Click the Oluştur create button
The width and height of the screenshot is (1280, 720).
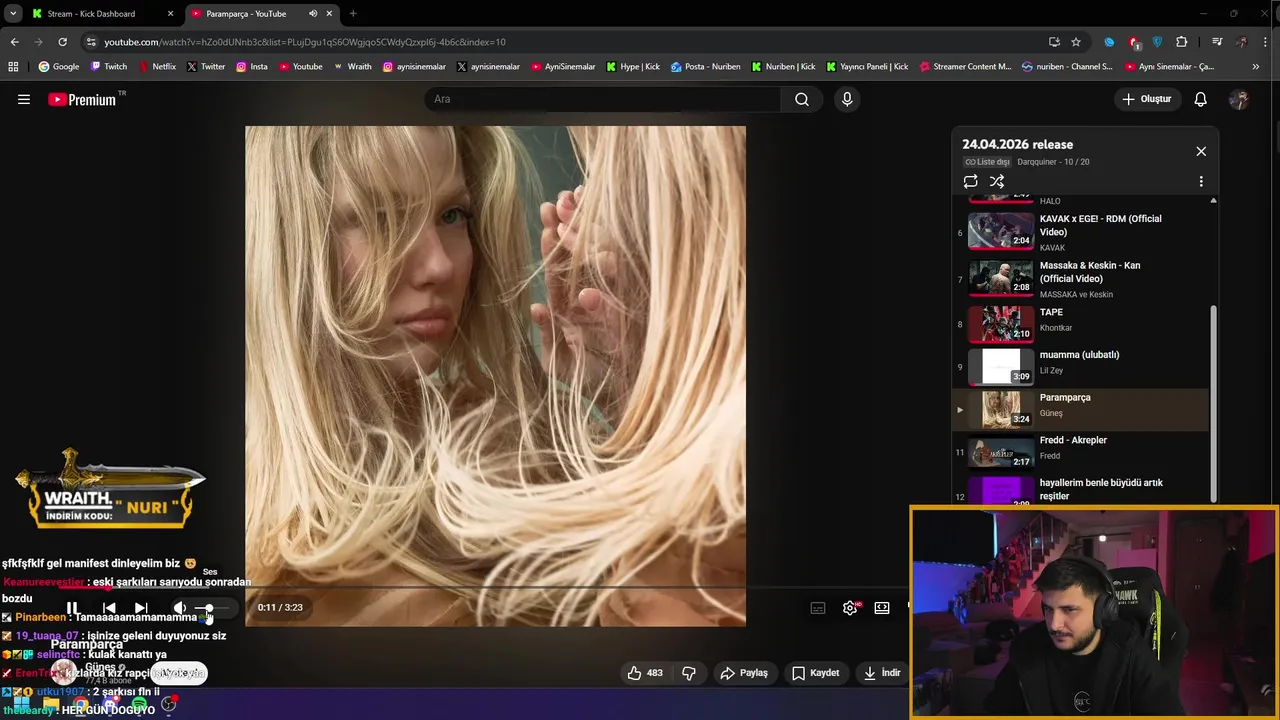[x=1147, y=99]
